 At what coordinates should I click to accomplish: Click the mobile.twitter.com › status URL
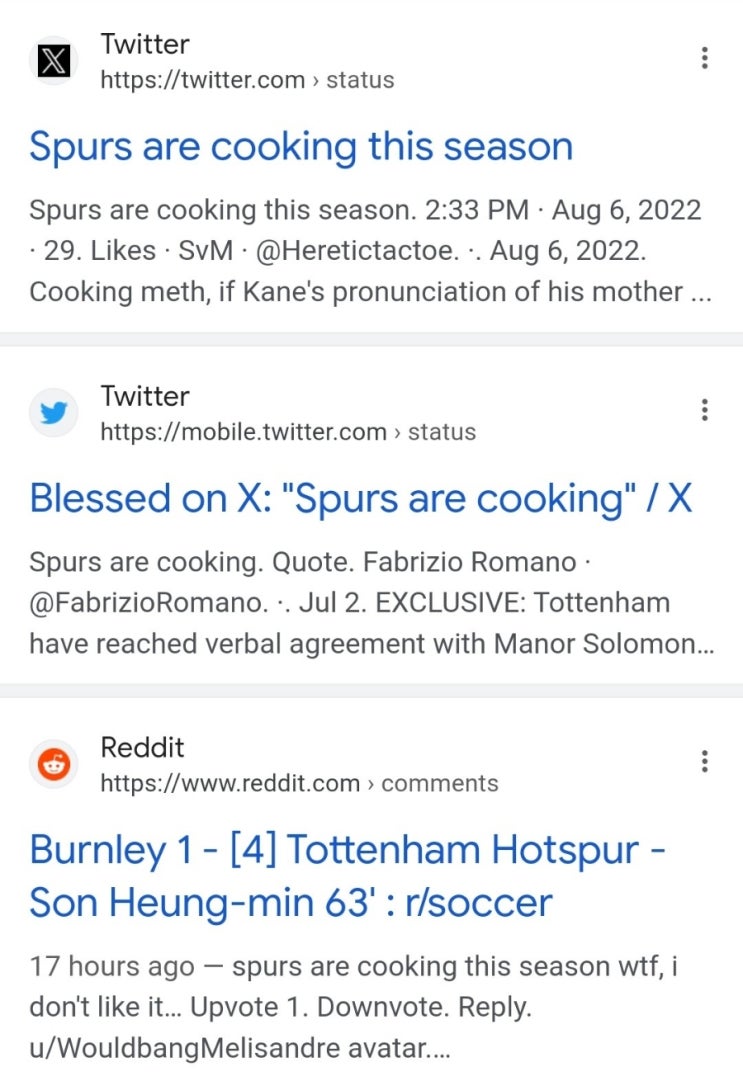pos(288,432)
